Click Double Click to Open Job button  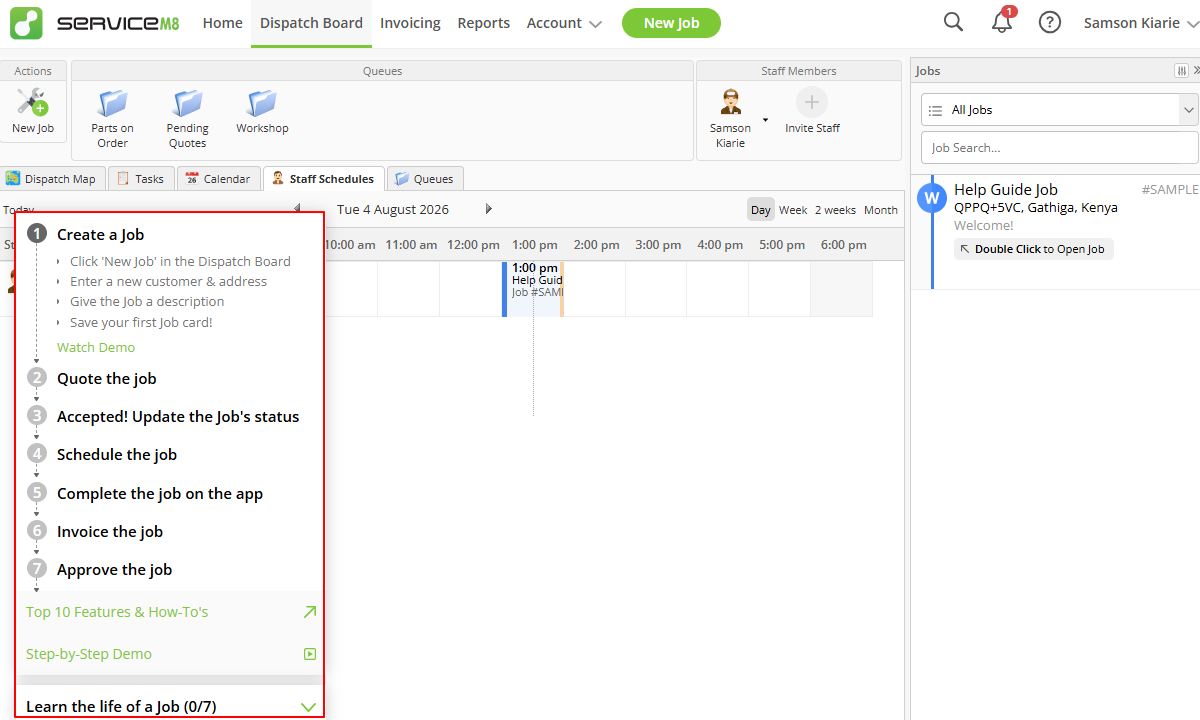(x=1033, y=249)
